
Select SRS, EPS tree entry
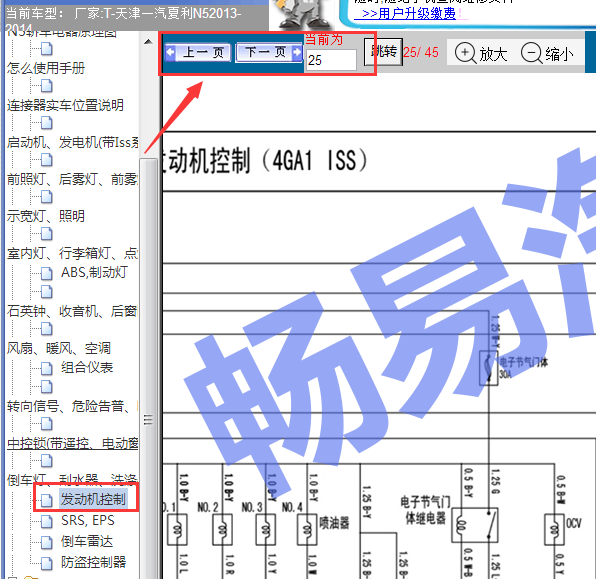(x=88, y=520)
